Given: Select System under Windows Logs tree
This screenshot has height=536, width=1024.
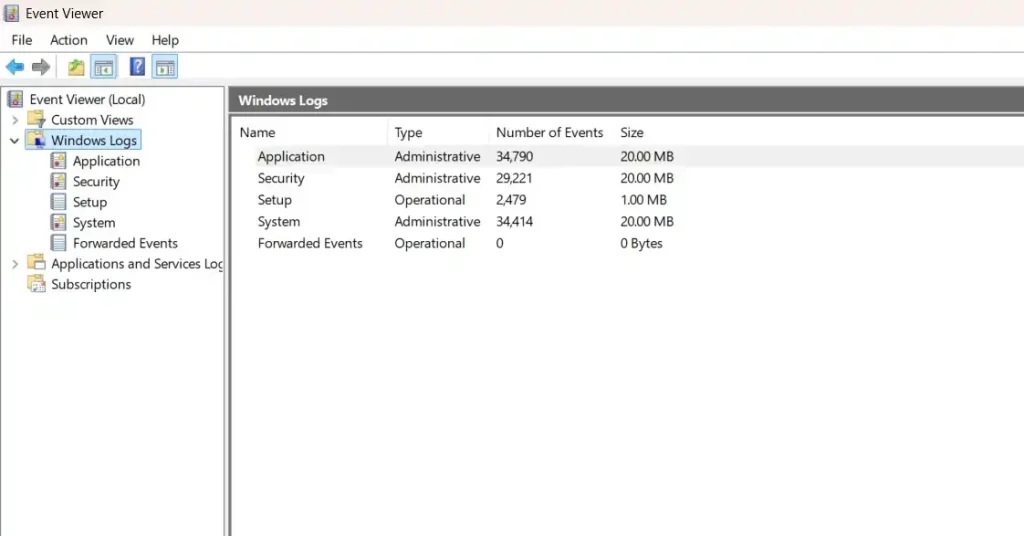Looking at the screenshot, I should (x=94, y=223).
